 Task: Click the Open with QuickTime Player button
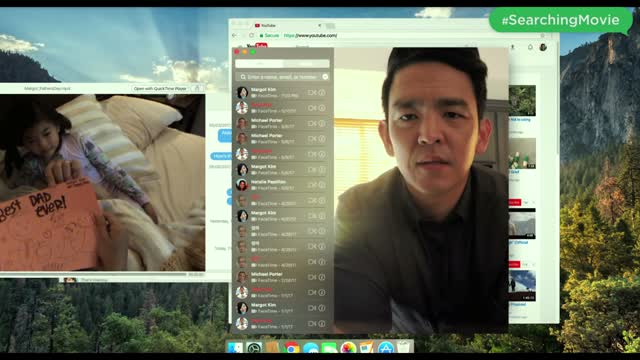click(160, 88)
